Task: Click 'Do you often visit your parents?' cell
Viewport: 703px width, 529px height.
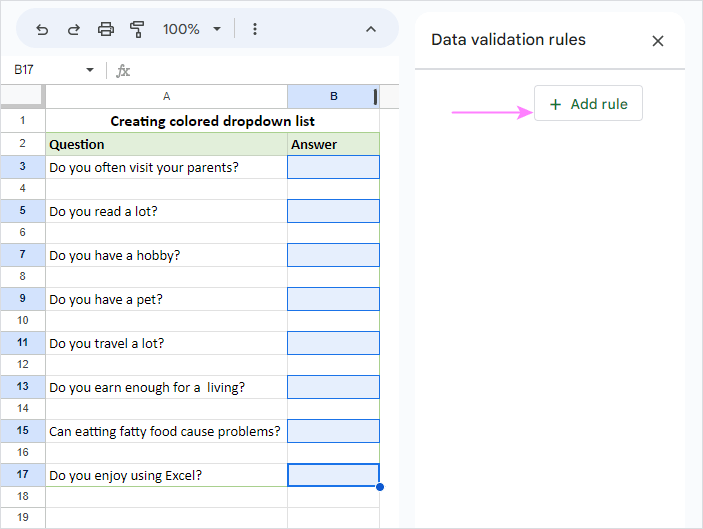Action: click(x=166, y=167)
